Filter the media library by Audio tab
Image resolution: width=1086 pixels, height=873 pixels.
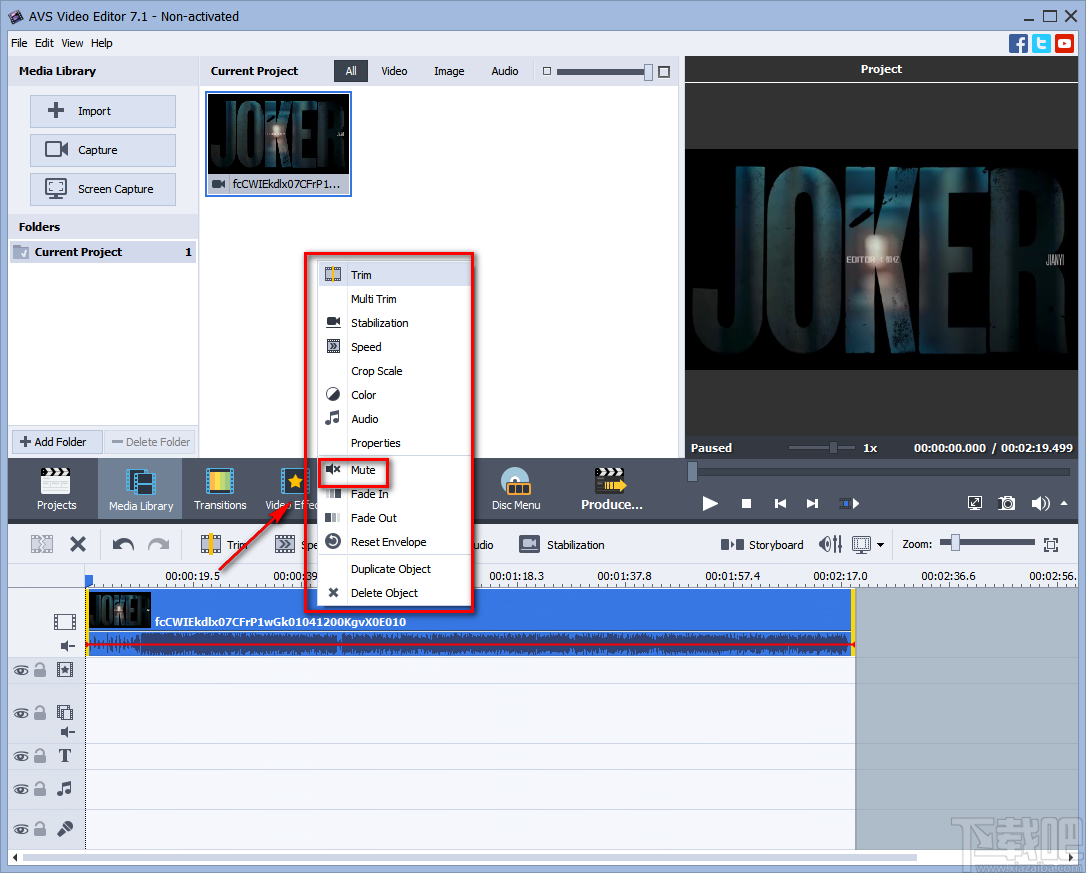(504, 71)
